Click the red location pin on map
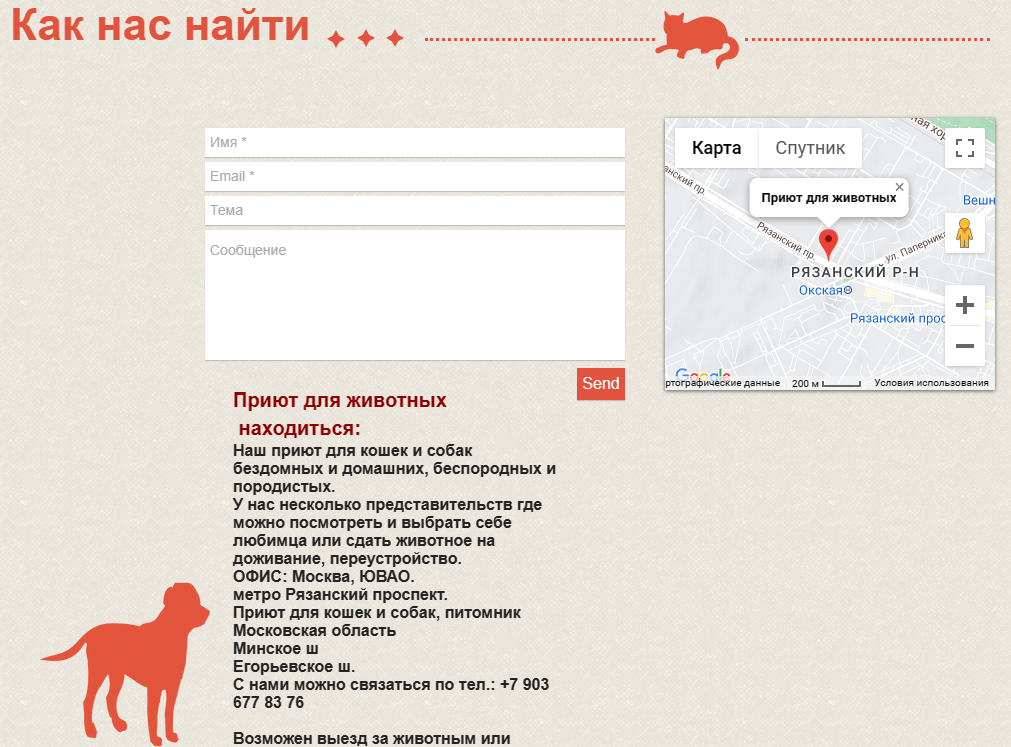The height and width of the screenshot is (747, 1011). (828, 244)
